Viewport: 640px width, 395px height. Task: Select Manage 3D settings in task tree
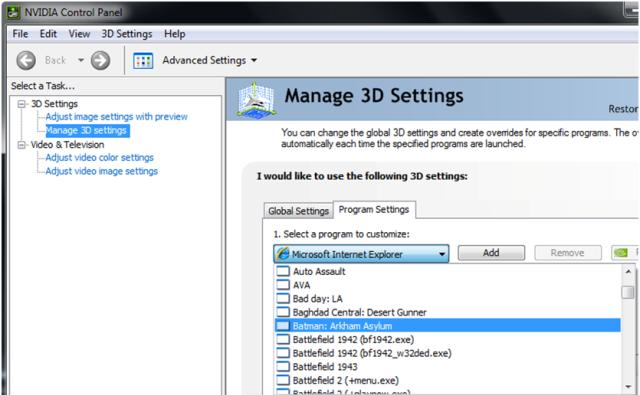point(87,131)
